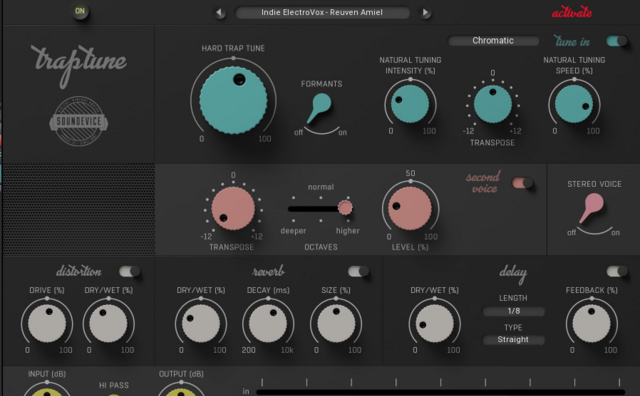Image resolution: width=640 pixels, height=396 pixels.
Task: Toggle the second voice switch
Action: (522, 183)
